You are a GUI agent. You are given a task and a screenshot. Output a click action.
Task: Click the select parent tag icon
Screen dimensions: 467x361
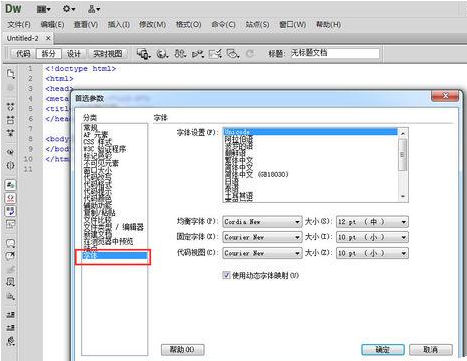(10, 152)
